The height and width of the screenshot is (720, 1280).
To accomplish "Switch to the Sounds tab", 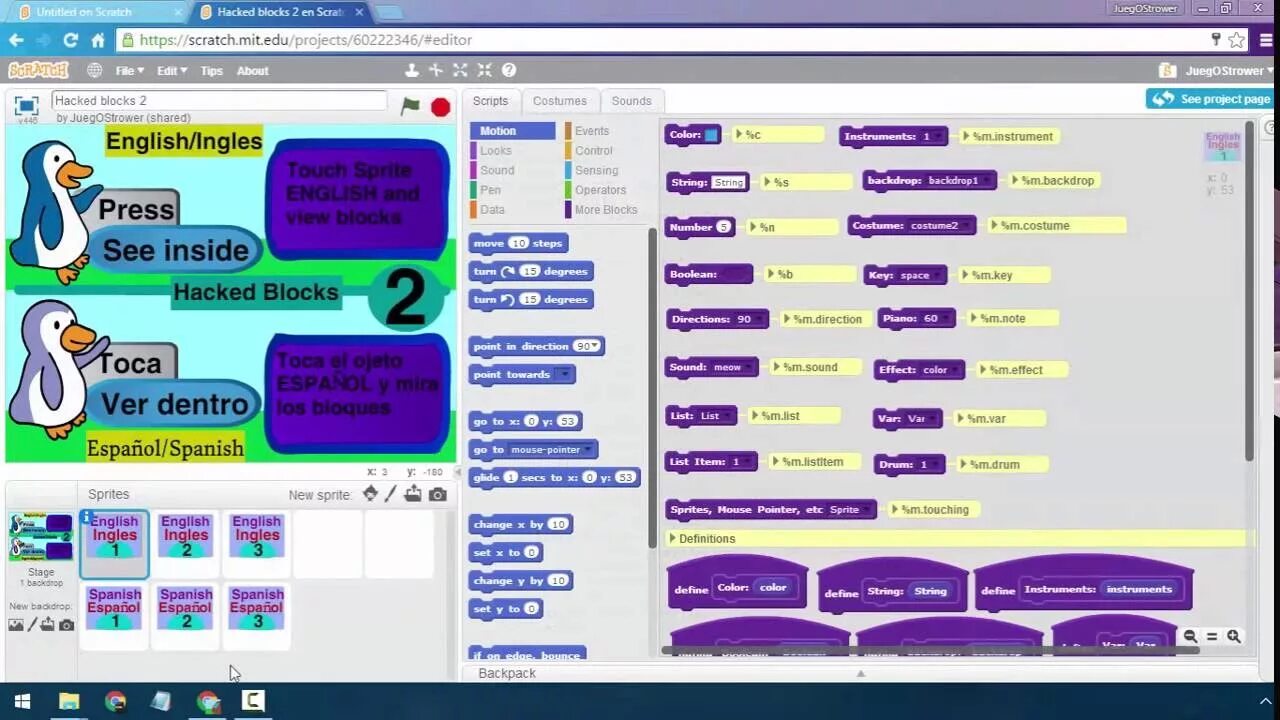I will click(631, 101).
